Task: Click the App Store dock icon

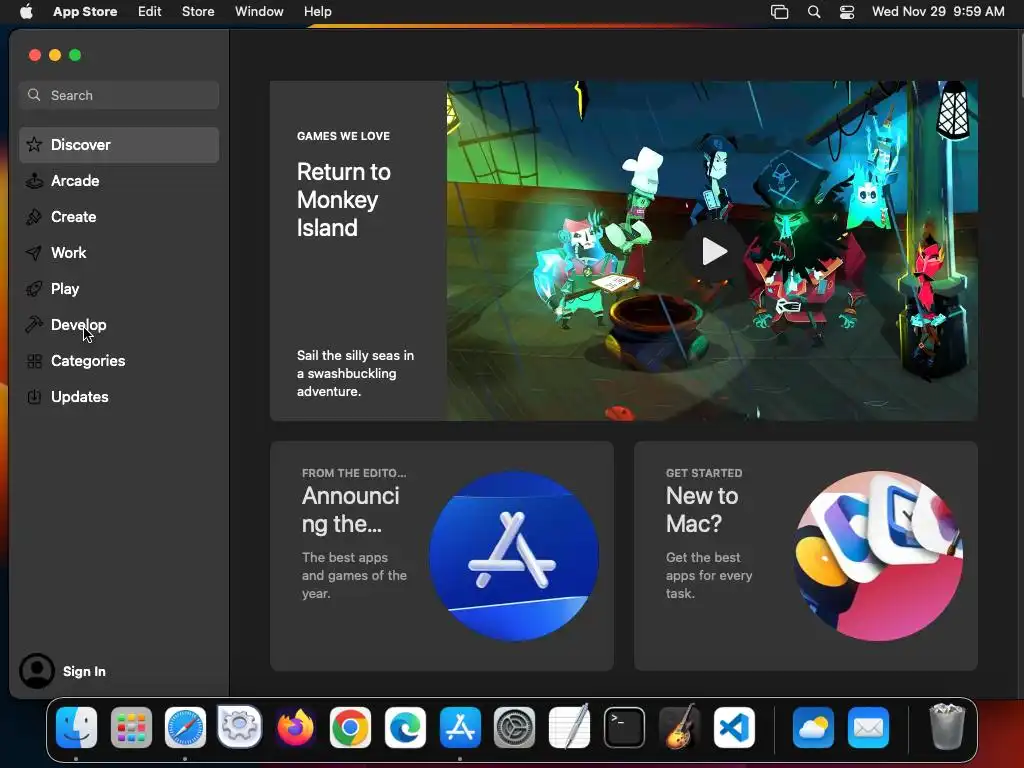Action: (460, 727)
